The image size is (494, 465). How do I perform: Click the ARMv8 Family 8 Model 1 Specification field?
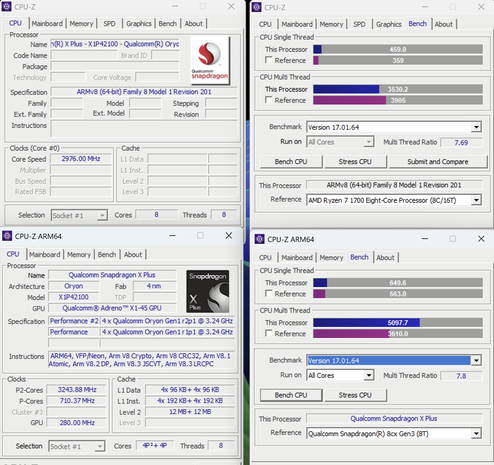coord(144,92)
